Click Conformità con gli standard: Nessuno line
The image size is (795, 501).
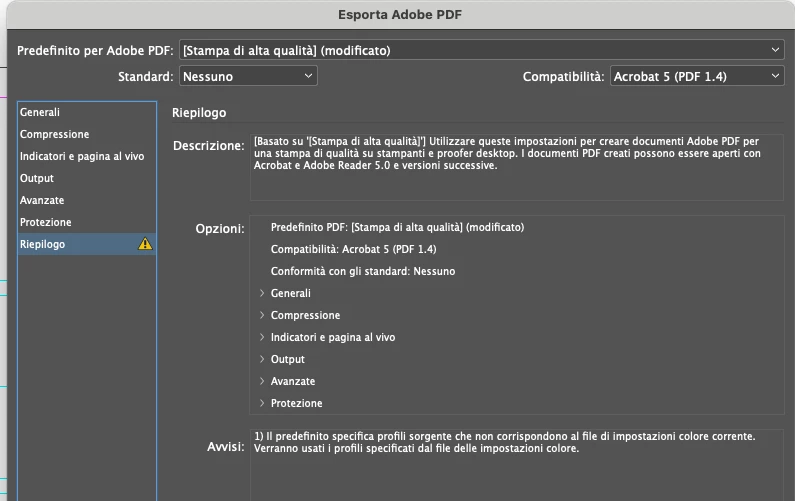(x=363, y=271)
